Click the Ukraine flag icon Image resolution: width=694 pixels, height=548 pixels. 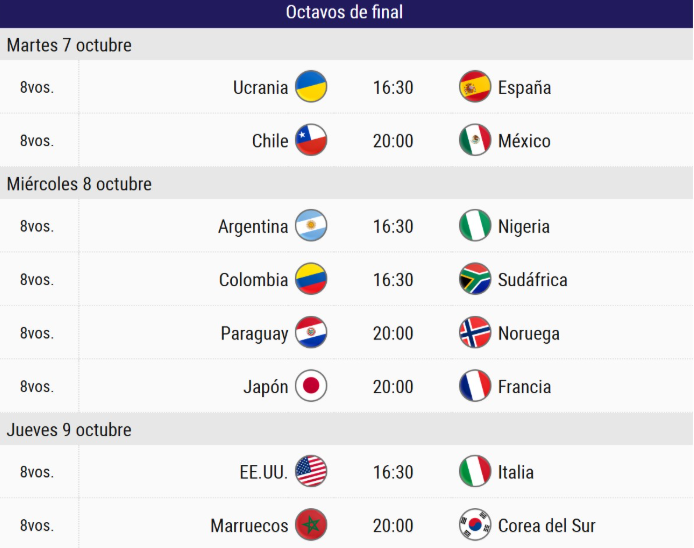pyautogui.click(x=311, y=87)
